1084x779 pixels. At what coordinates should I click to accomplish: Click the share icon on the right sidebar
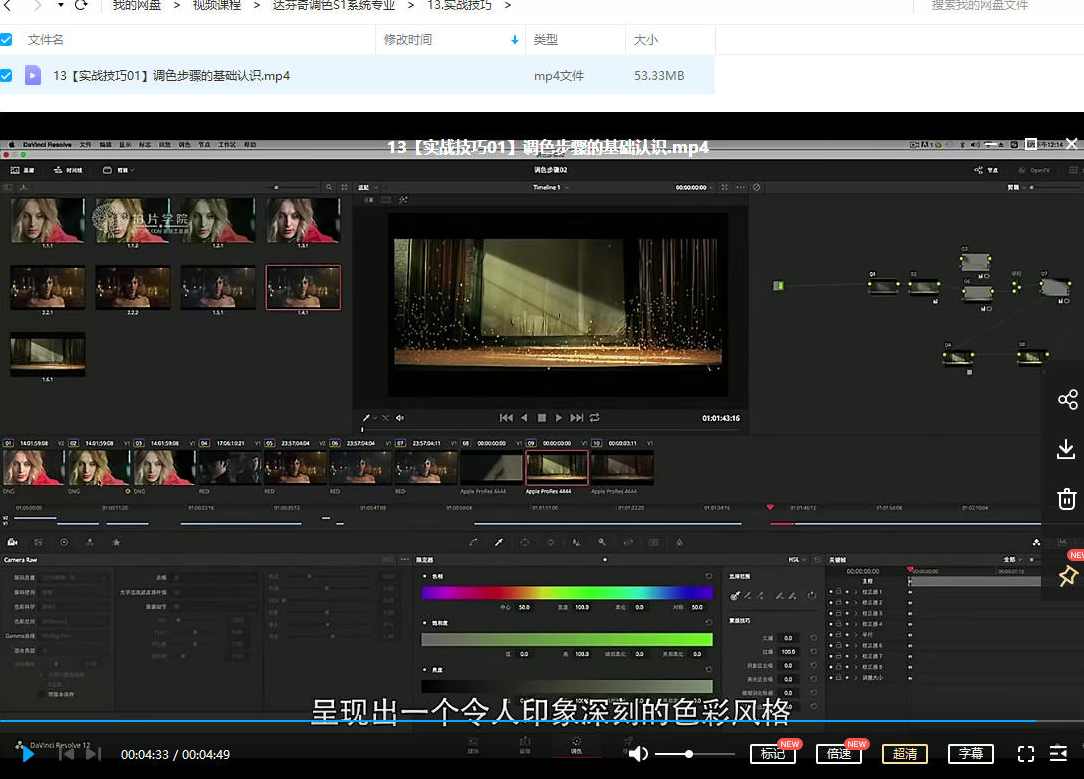[1067, 399]
